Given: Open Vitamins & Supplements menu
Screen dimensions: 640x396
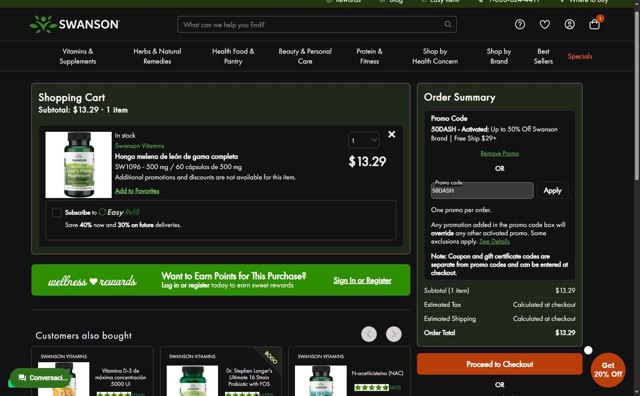Looking at the screenshot, I should tap(78, 56).
